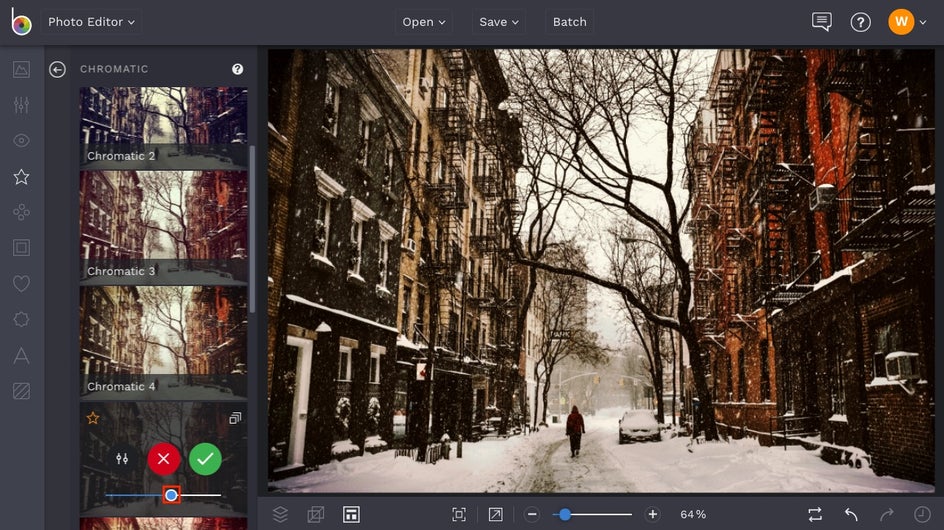Undo the last action

click(851, 514)
